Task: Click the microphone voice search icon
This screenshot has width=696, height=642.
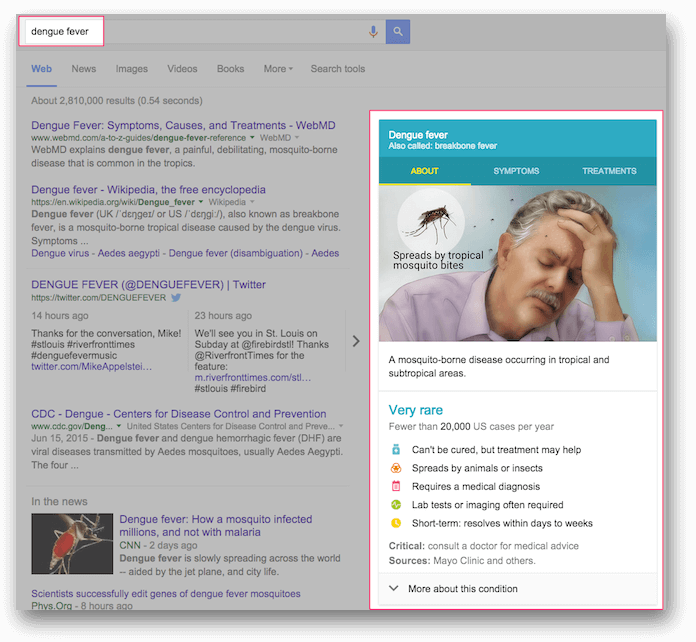Action: click(373, 32)
